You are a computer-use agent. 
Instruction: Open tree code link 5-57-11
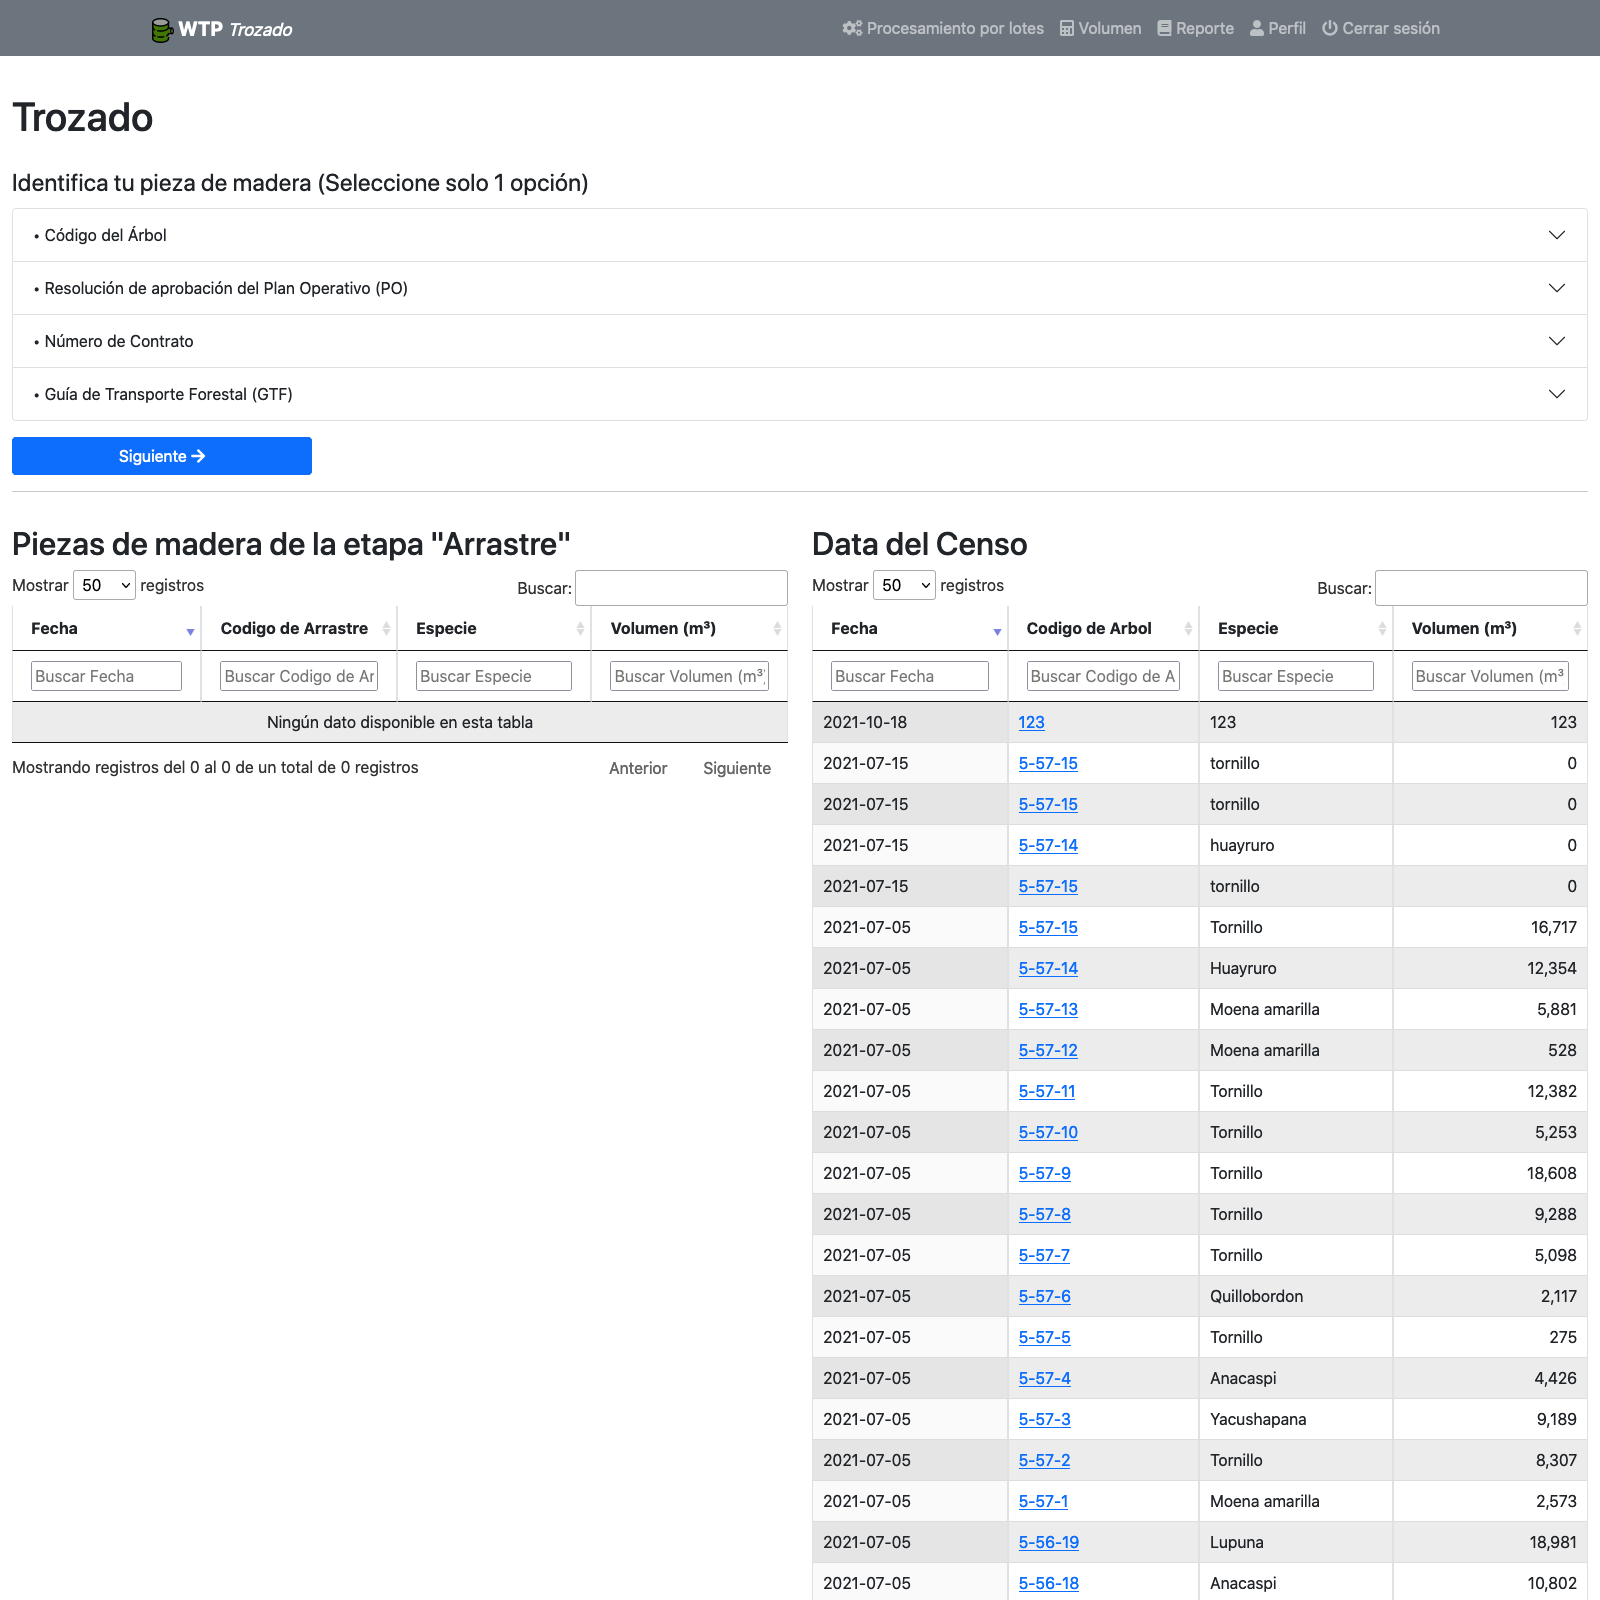pos(1047,1091)
